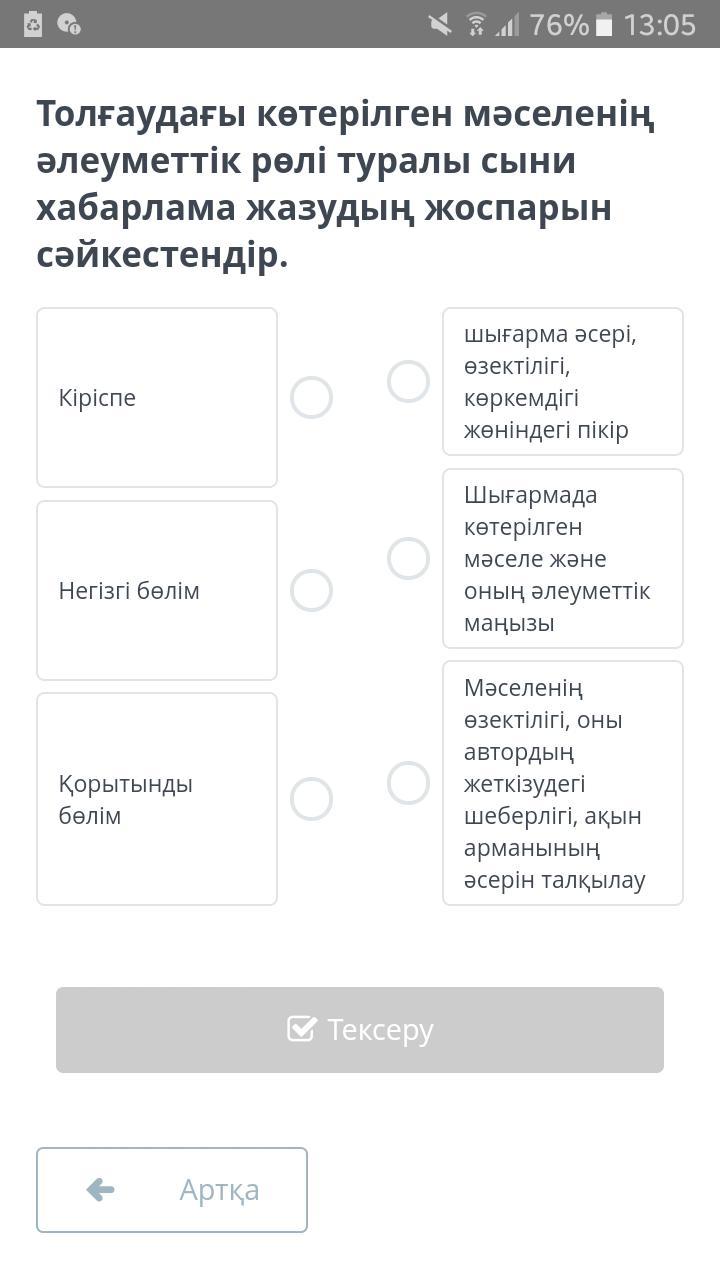This screenshot has width=720, height=1280.
Task: Select the radio circle next to Негізгі бөлім
Action: (311, 590)
